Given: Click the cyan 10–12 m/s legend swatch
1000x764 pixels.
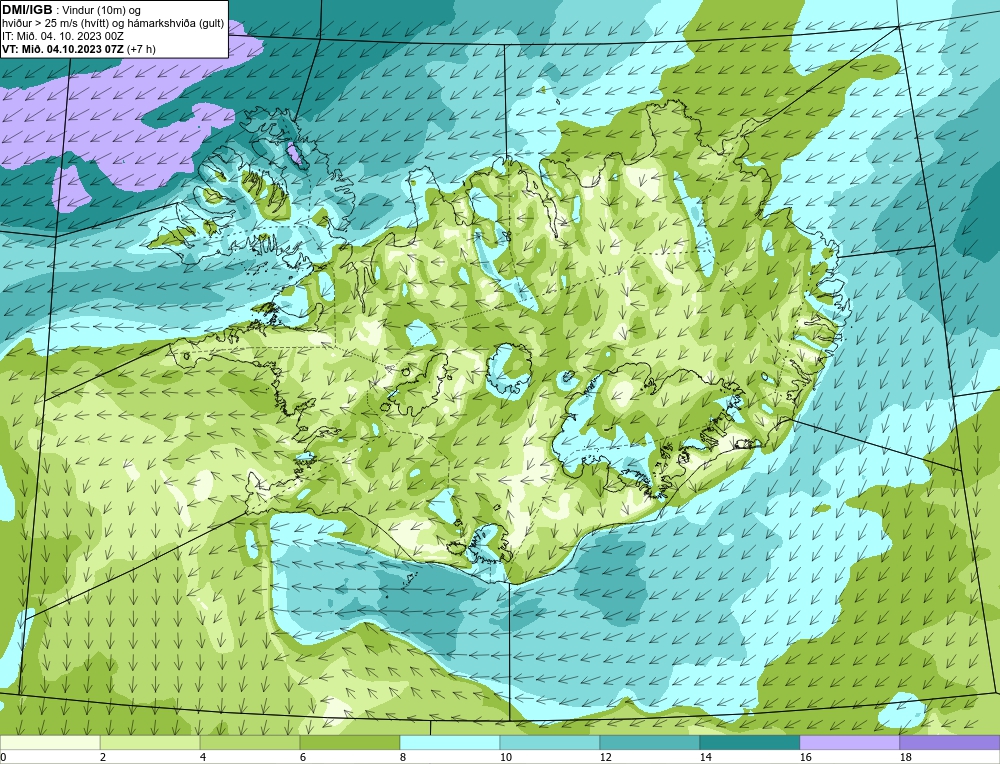Looking at the screenshot, I should tap(550, 742).
